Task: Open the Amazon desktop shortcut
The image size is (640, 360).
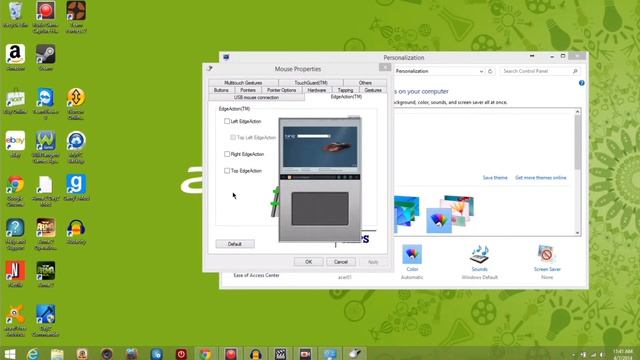Action: 15,58
